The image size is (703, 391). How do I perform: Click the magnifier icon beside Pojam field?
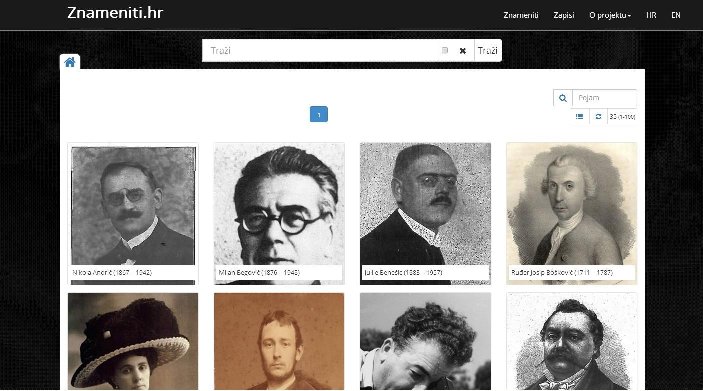coord(563,98)
